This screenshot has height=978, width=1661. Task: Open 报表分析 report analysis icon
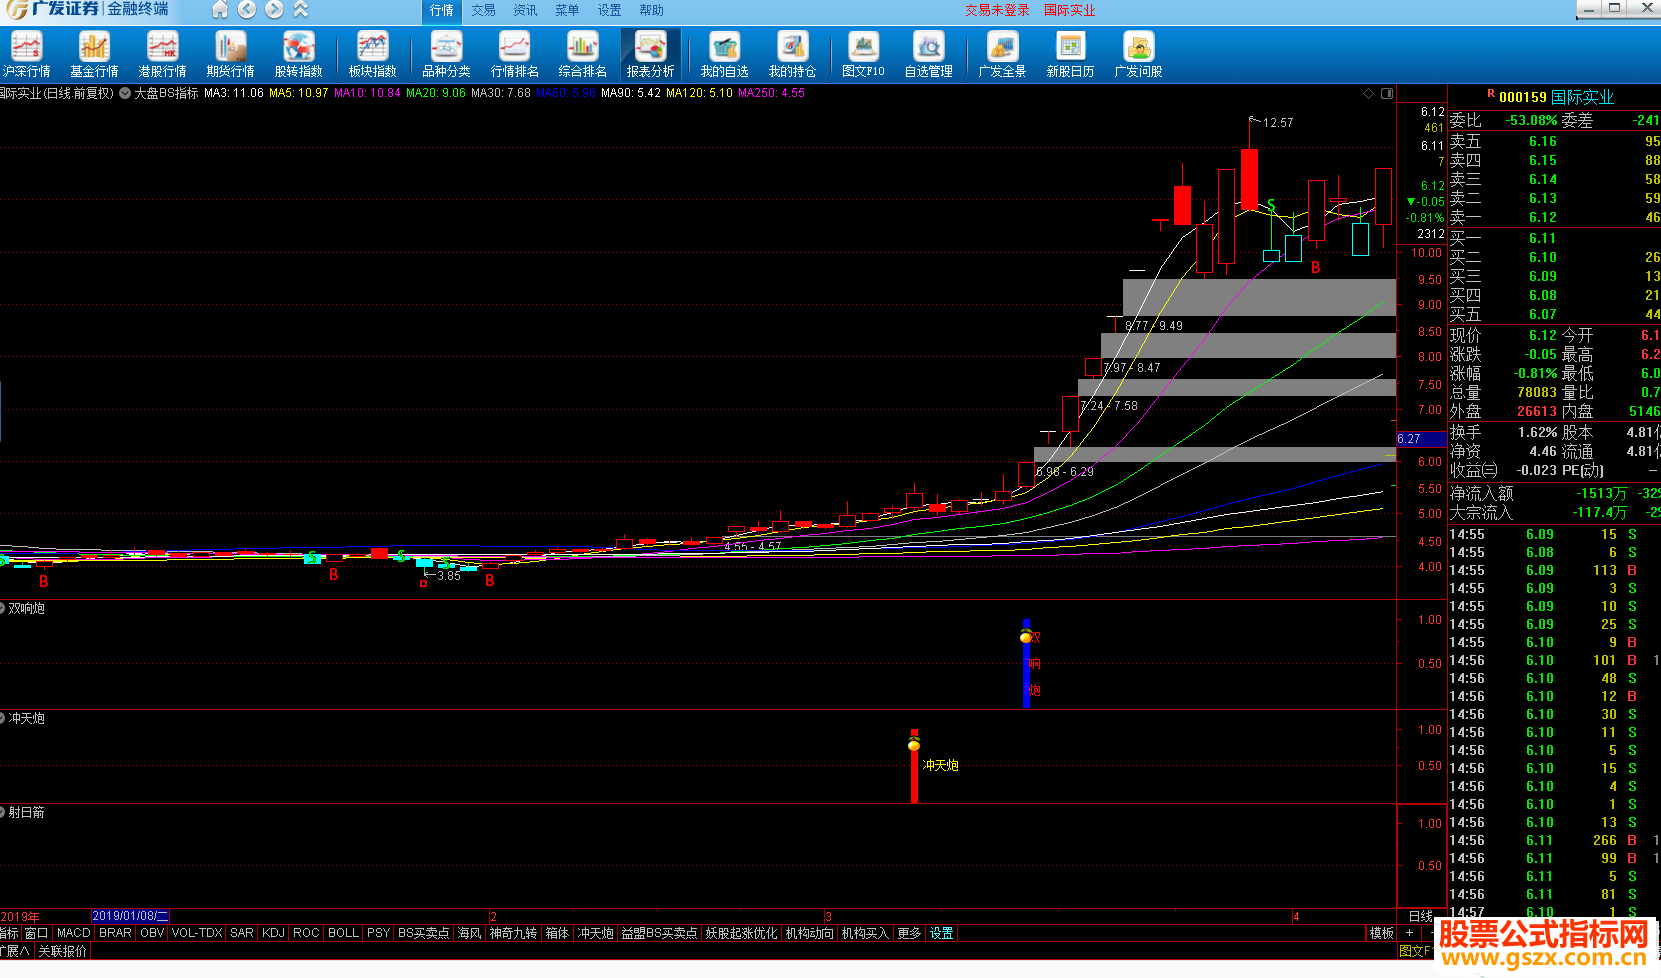(x=650, y=55)
